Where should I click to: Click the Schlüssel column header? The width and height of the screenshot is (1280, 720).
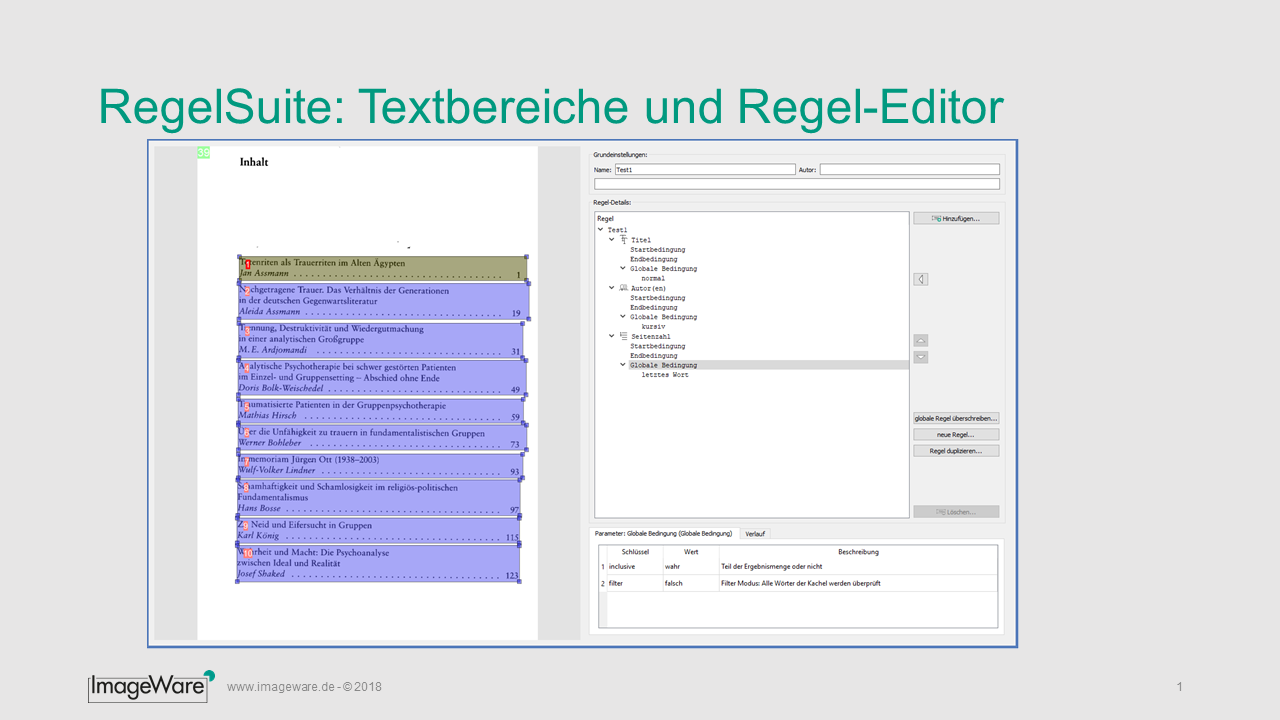point(635,552)
